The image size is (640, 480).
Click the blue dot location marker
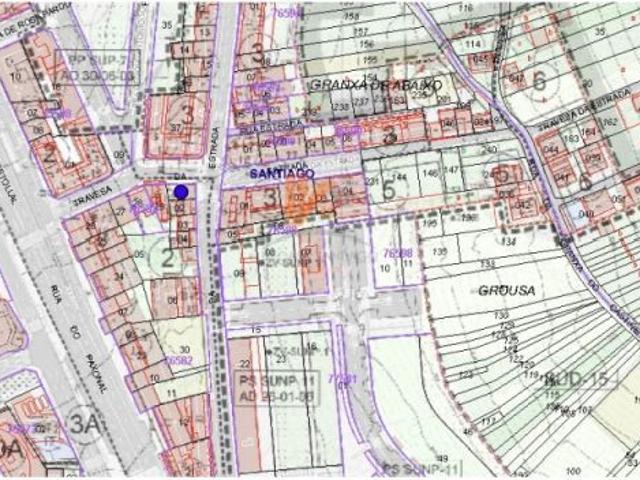point(181,191)
